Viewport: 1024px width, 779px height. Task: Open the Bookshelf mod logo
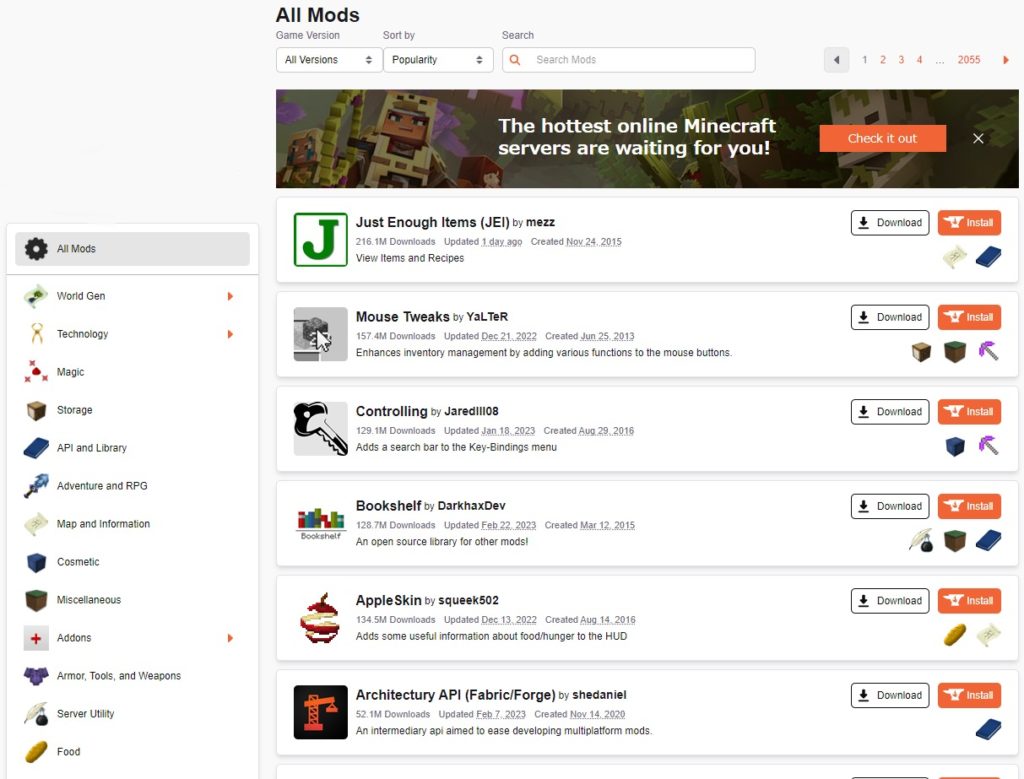pyautogui.click(x=320, y=523)
